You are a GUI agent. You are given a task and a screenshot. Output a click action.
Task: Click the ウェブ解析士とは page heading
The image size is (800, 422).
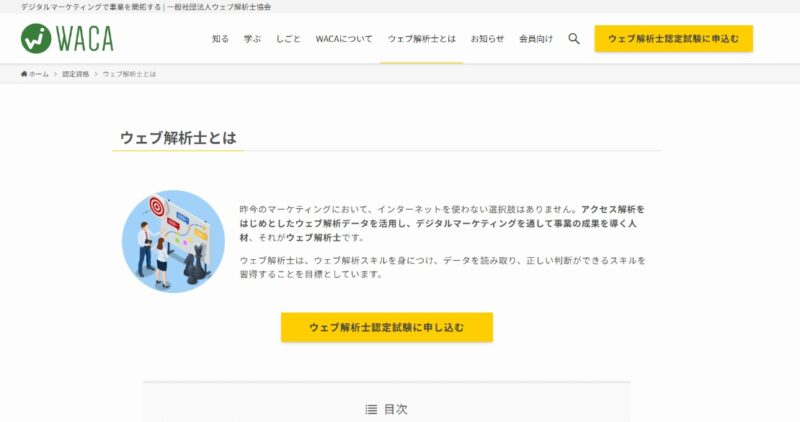point(178,138)
